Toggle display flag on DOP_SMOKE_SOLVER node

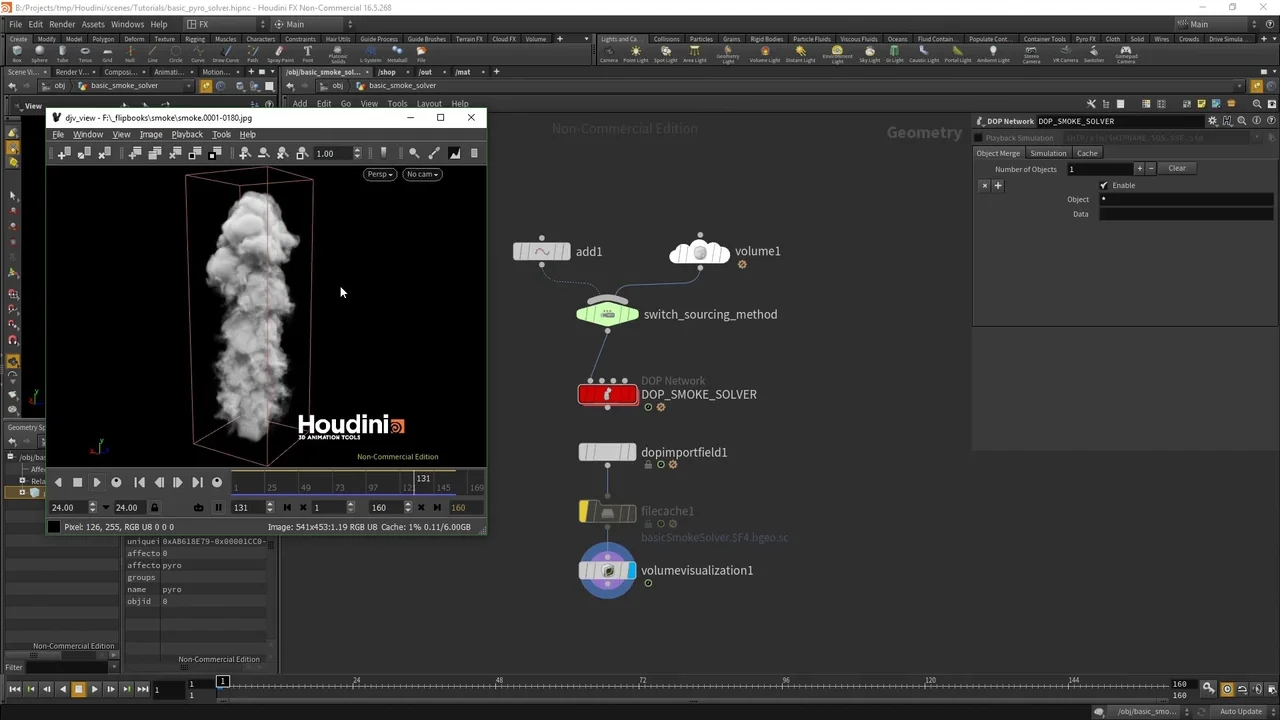point(631,394)
